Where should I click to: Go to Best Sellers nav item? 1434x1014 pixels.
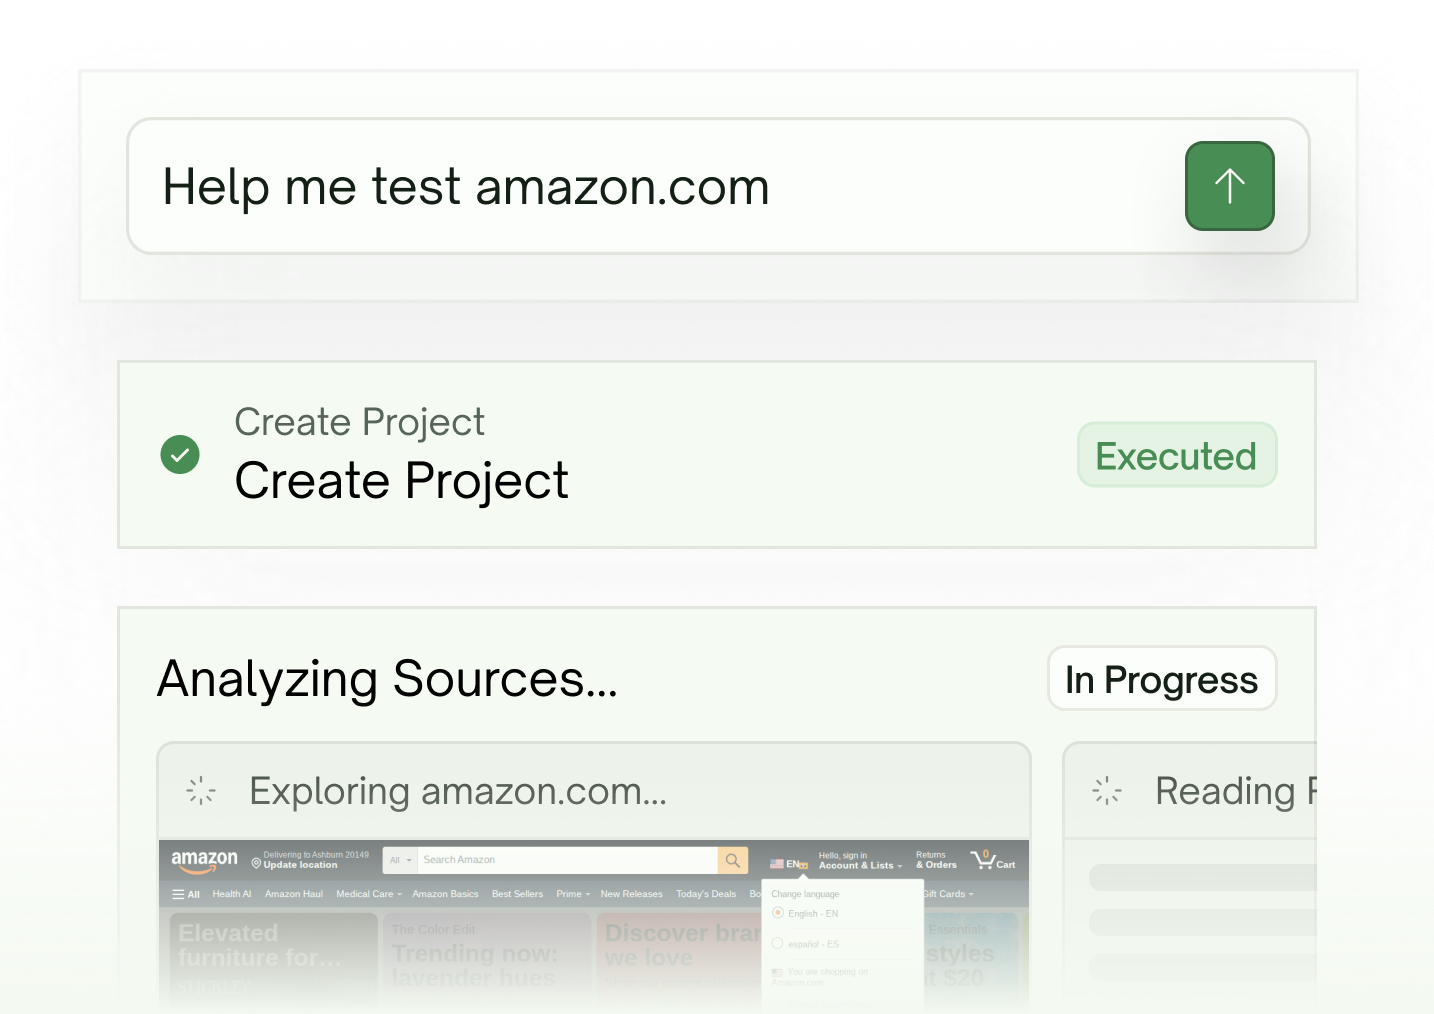click(x=517, y=894)
